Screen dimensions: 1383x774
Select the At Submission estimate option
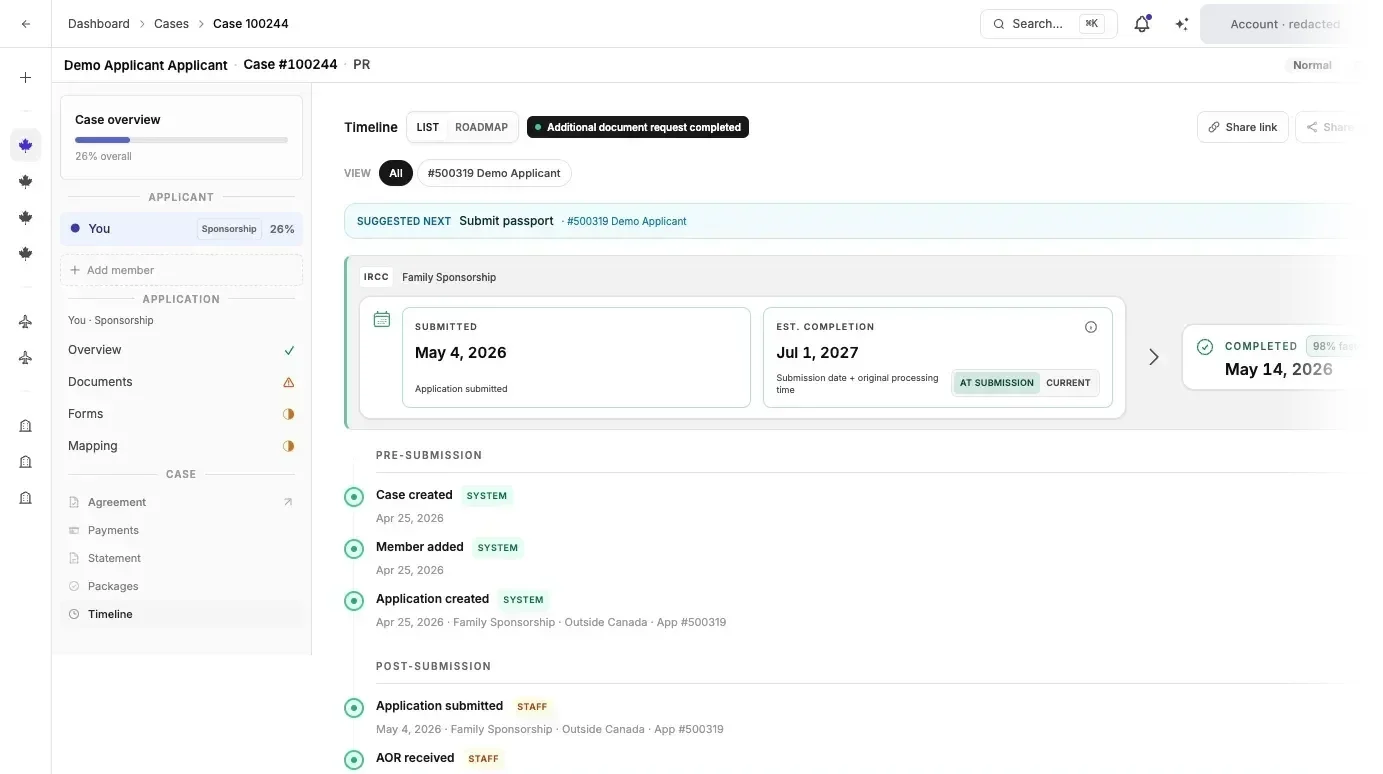[x=997, y=383]
